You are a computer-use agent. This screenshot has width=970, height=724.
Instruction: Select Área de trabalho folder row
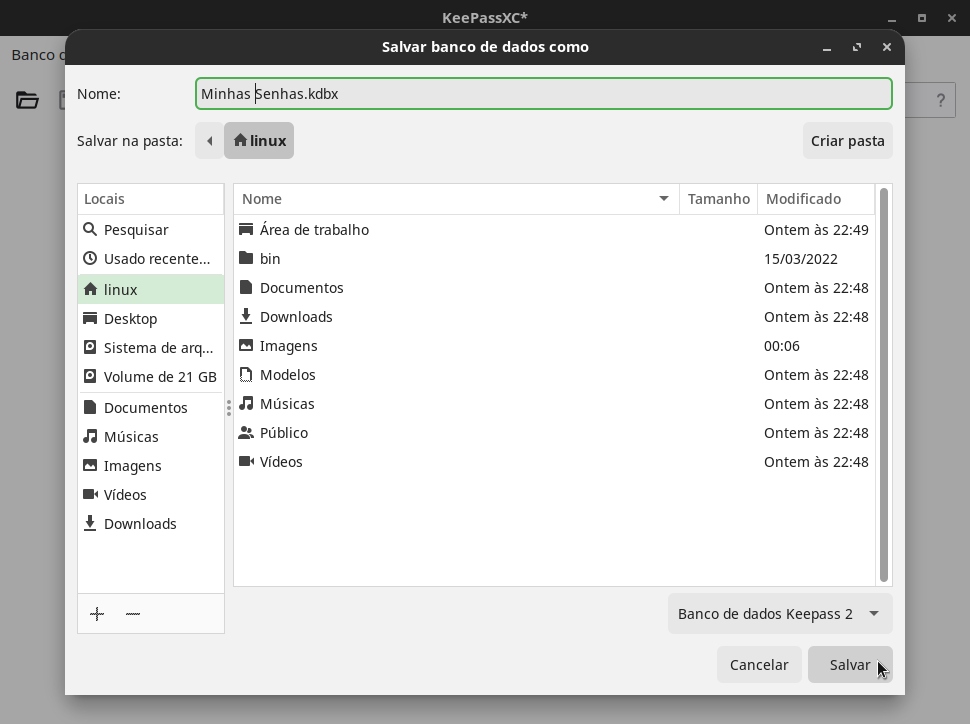point(554,230)
